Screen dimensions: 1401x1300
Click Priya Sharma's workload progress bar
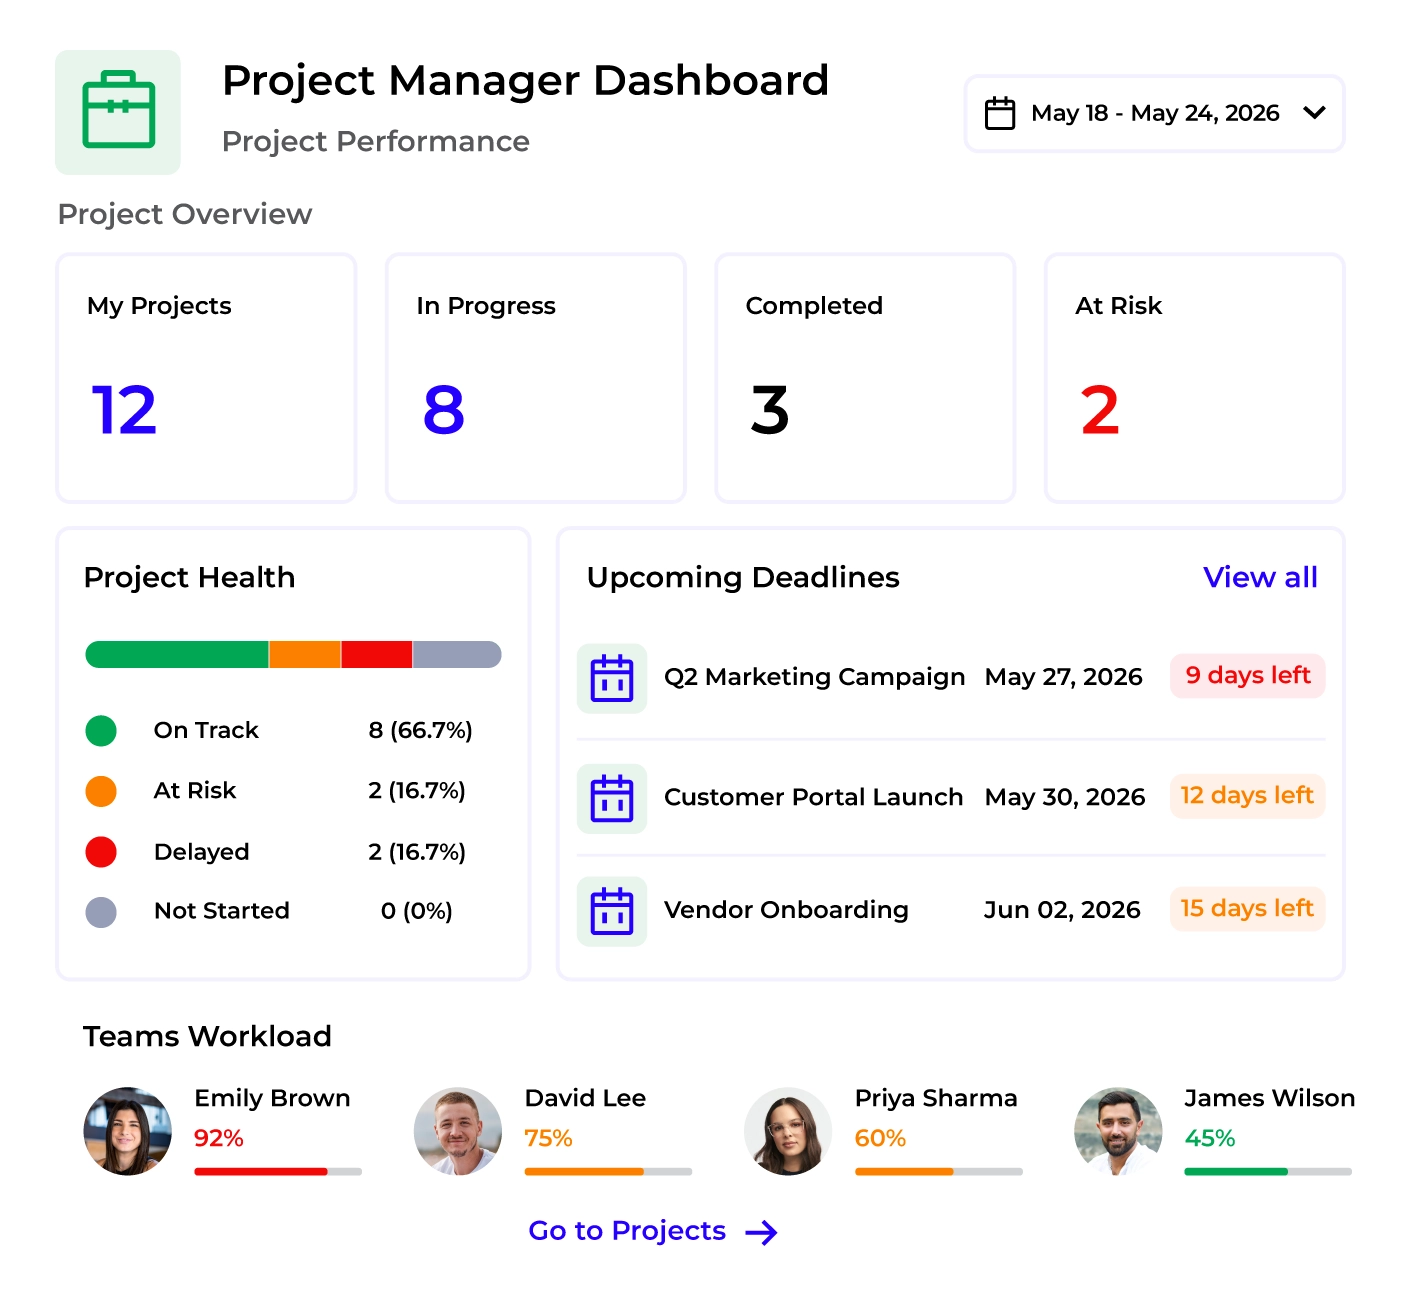point(939,1171)
